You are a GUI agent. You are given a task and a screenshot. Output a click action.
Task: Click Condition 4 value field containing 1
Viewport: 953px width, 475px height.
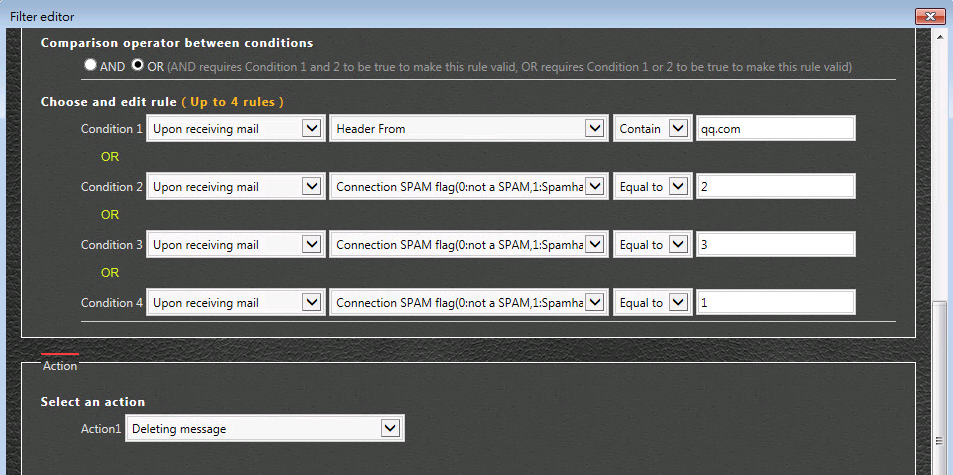(x=776, y=302)
